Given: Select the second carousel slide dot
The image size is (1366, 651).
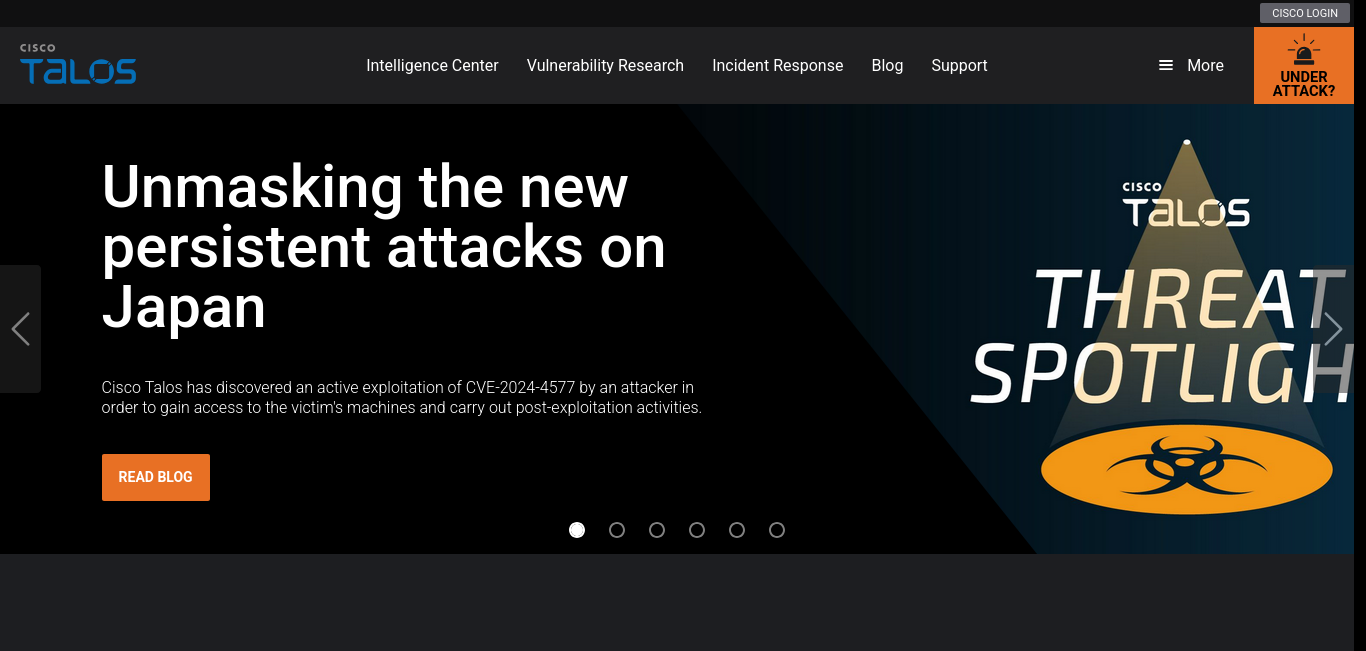Looking at the screenshot, I should (617, 530).
